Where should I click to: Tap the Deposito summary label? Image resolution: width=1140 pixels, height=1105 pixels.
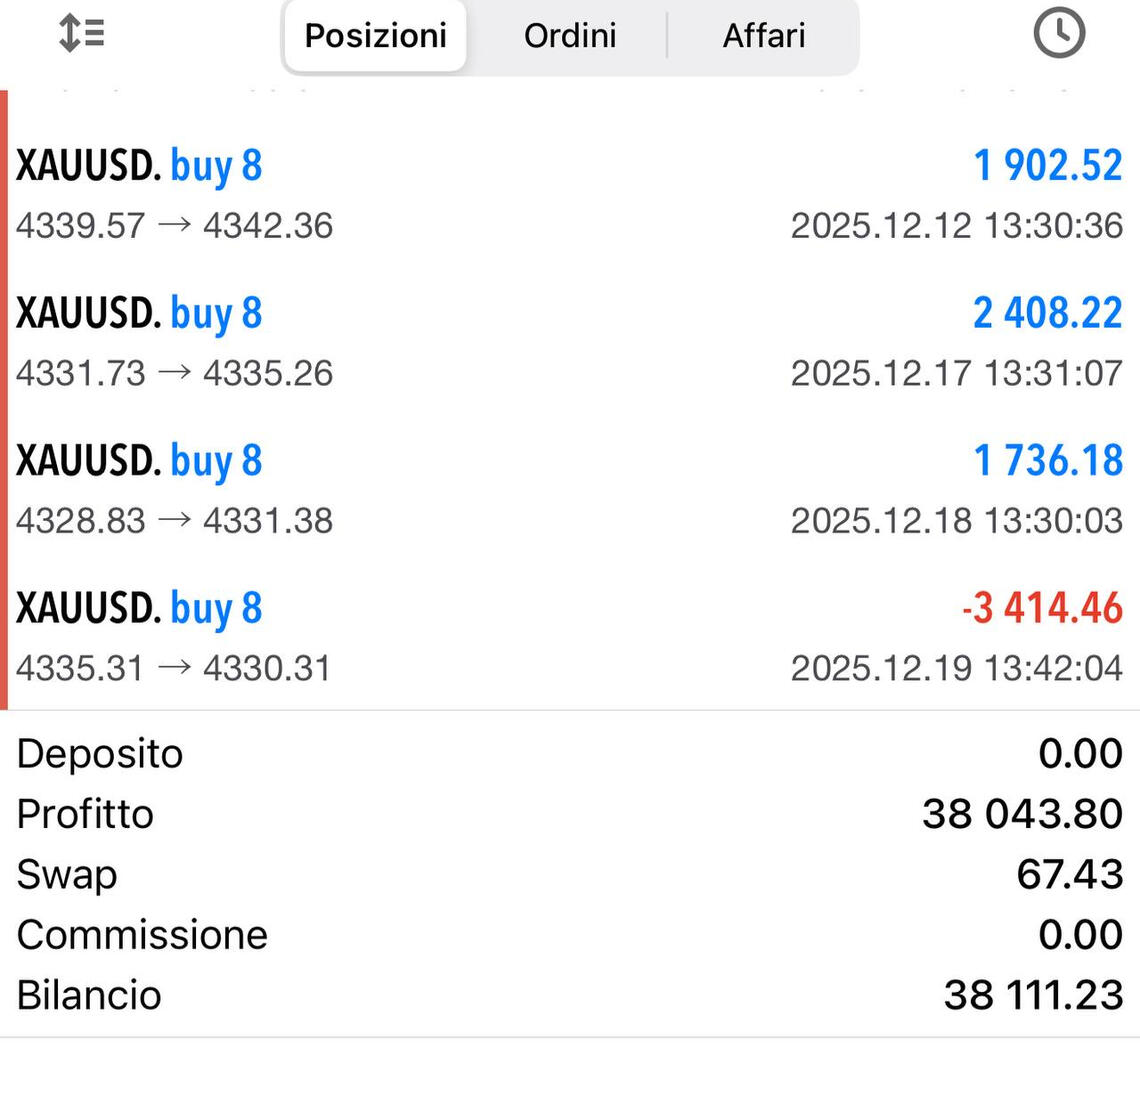(100, 754)
